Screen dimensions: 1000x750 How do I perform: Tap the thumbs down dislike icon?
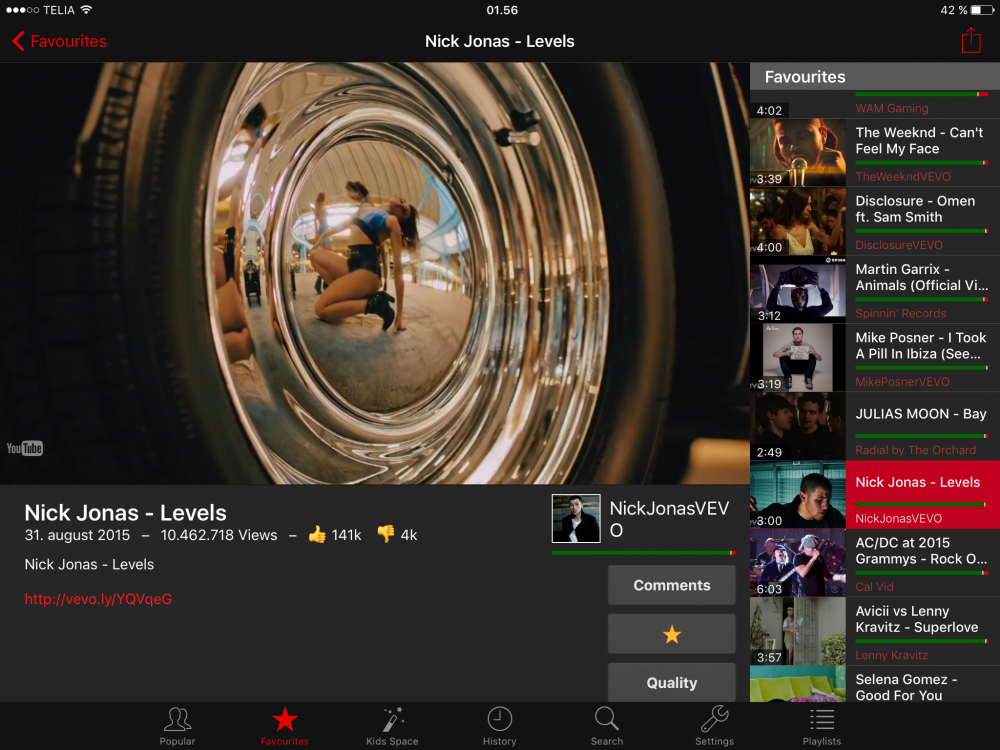386,534
